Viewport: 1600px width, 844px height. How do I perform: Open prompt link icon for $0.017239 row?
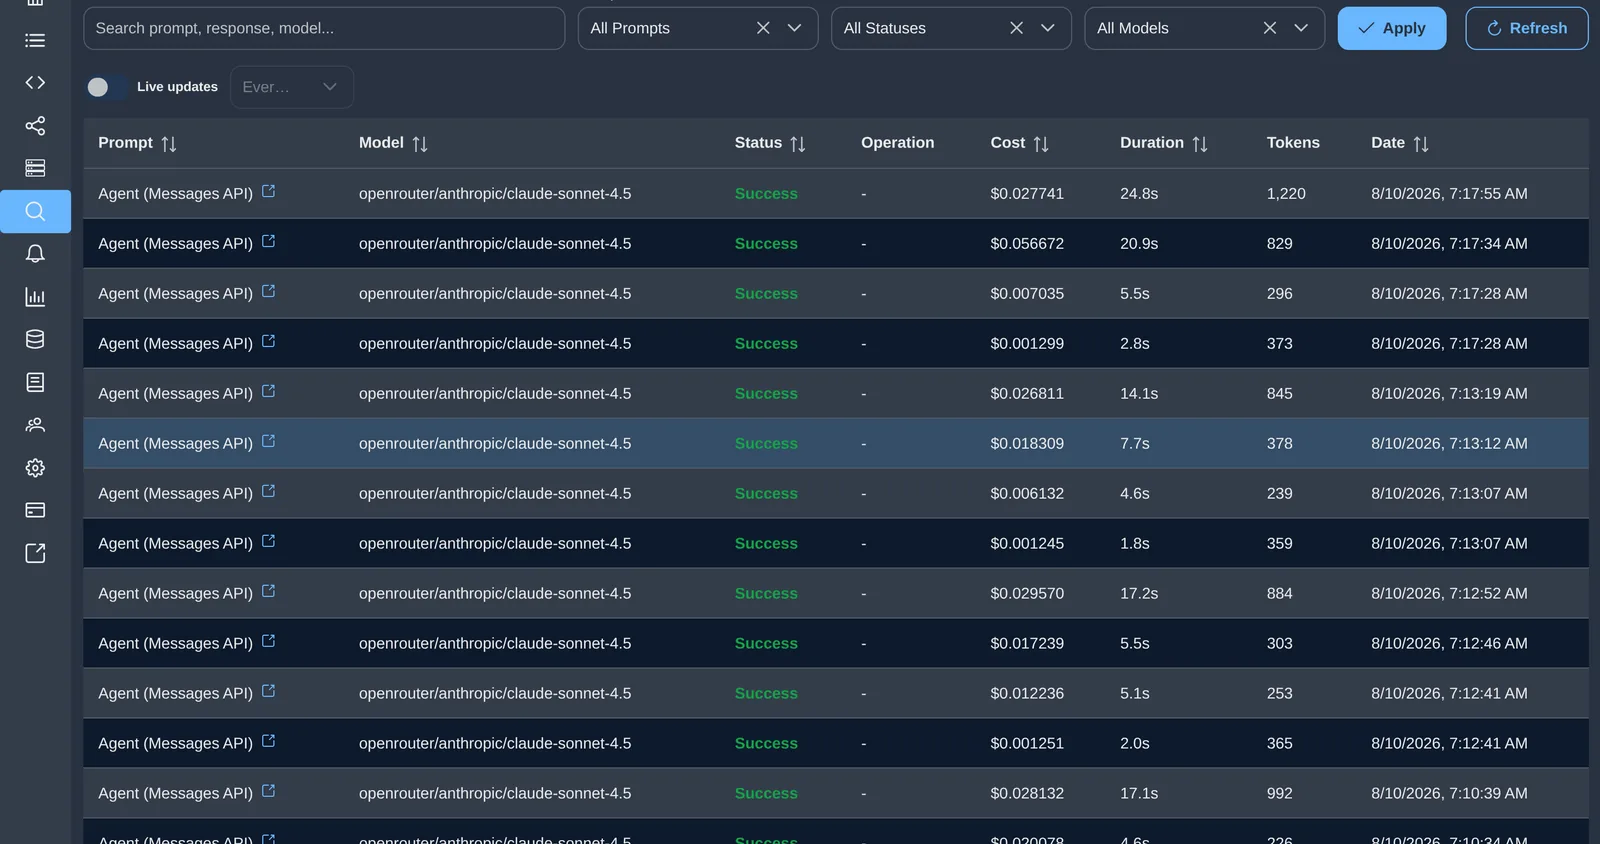click(268, 641)
